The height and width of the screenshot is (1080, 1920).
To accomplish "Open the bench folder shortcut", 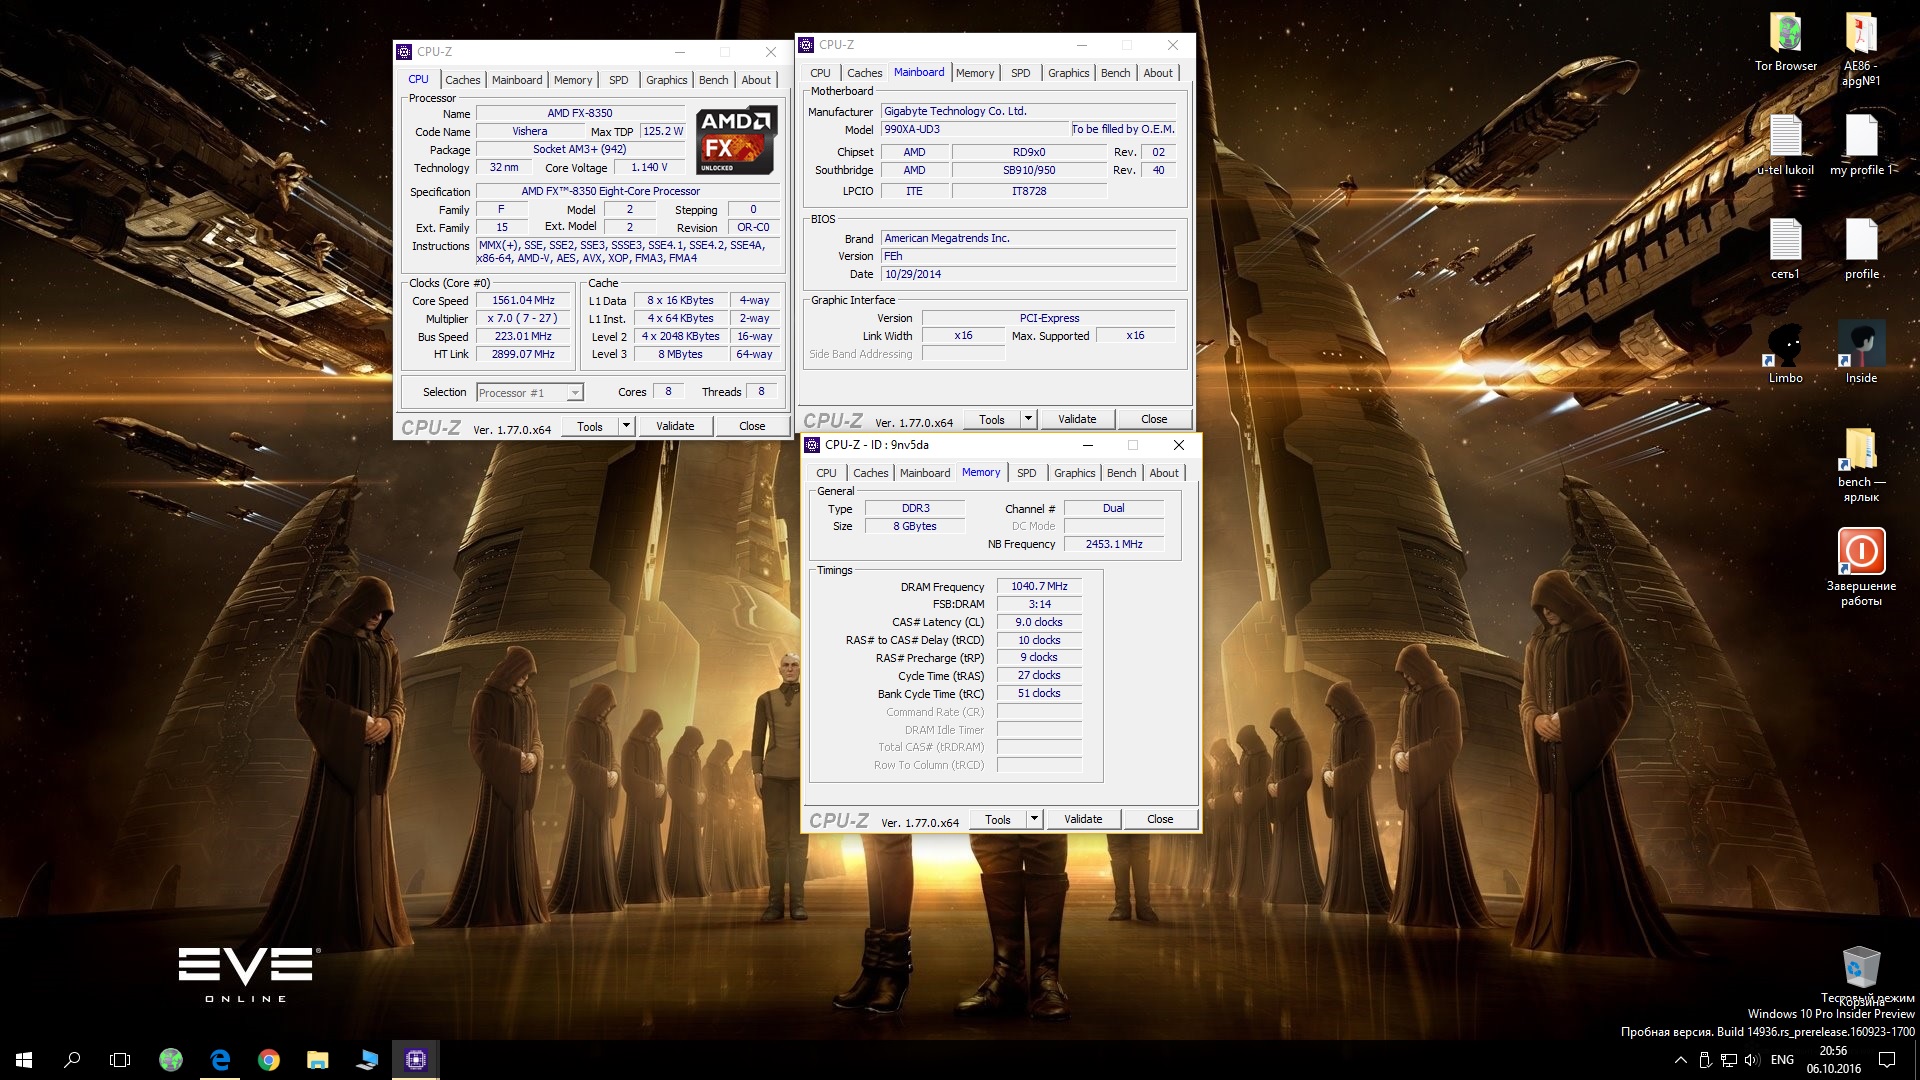I will 1860,465.
